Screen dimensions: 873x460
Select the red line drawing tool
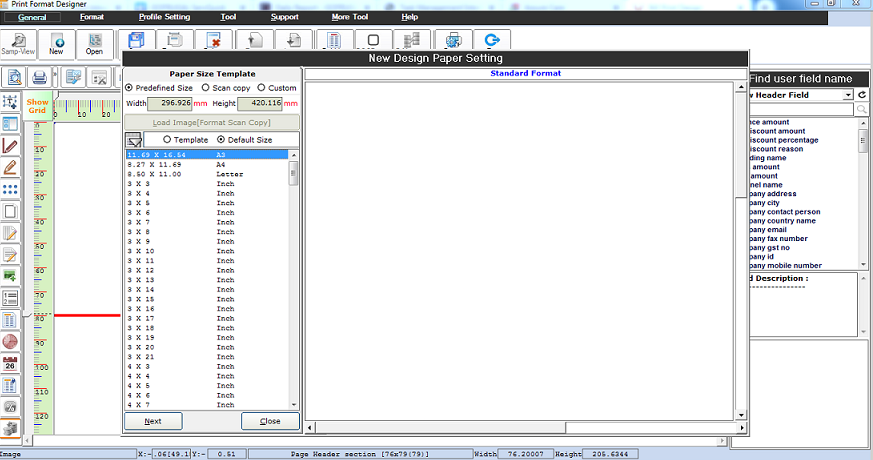(x=10, y=146)
